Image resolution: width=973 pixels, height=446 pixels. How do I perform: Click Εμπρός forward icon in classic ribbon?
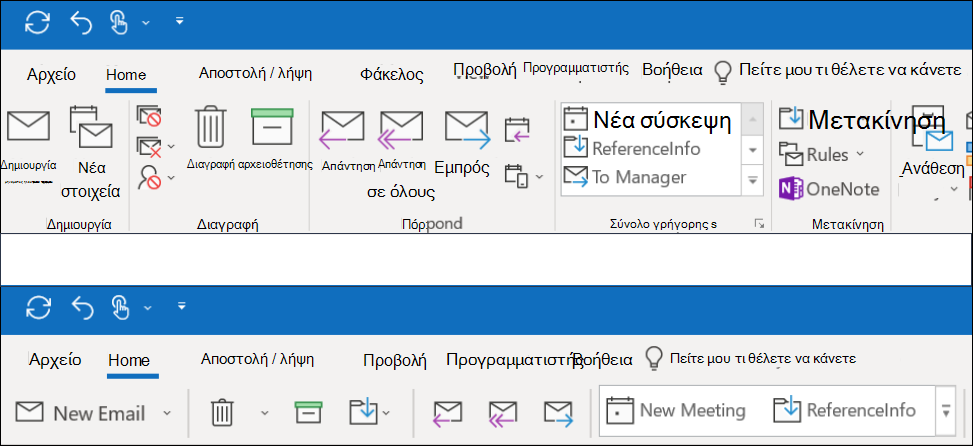(x=468, y=129)
